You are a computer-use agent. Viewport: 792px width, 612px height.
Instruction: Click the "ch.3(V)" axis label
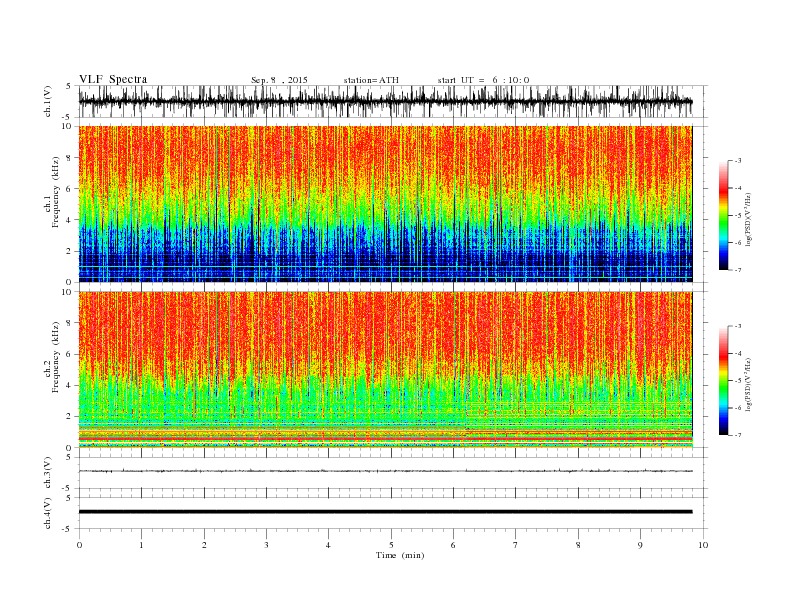tap(48, 473)
